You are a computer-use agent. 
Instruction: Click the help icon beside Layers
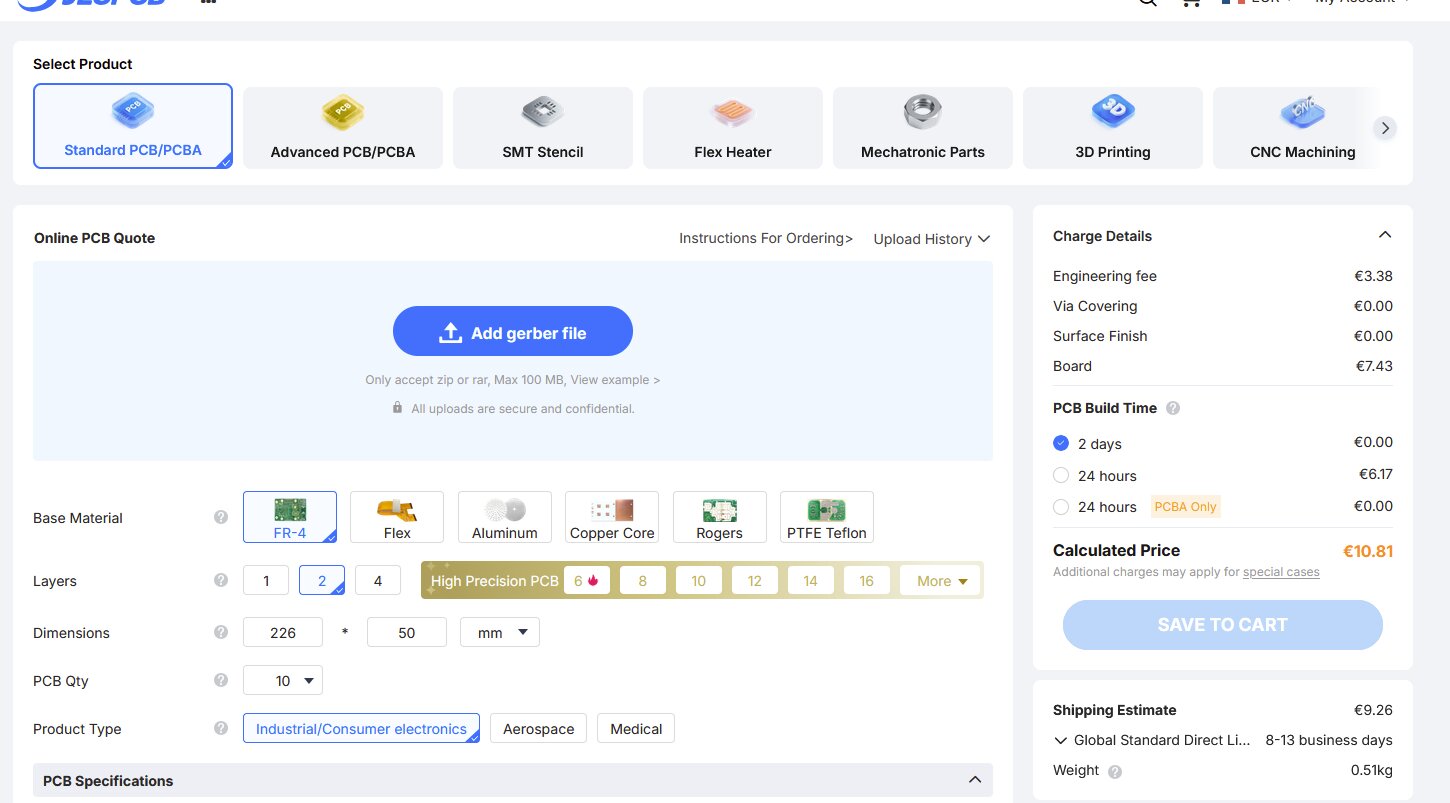point(221,580)
